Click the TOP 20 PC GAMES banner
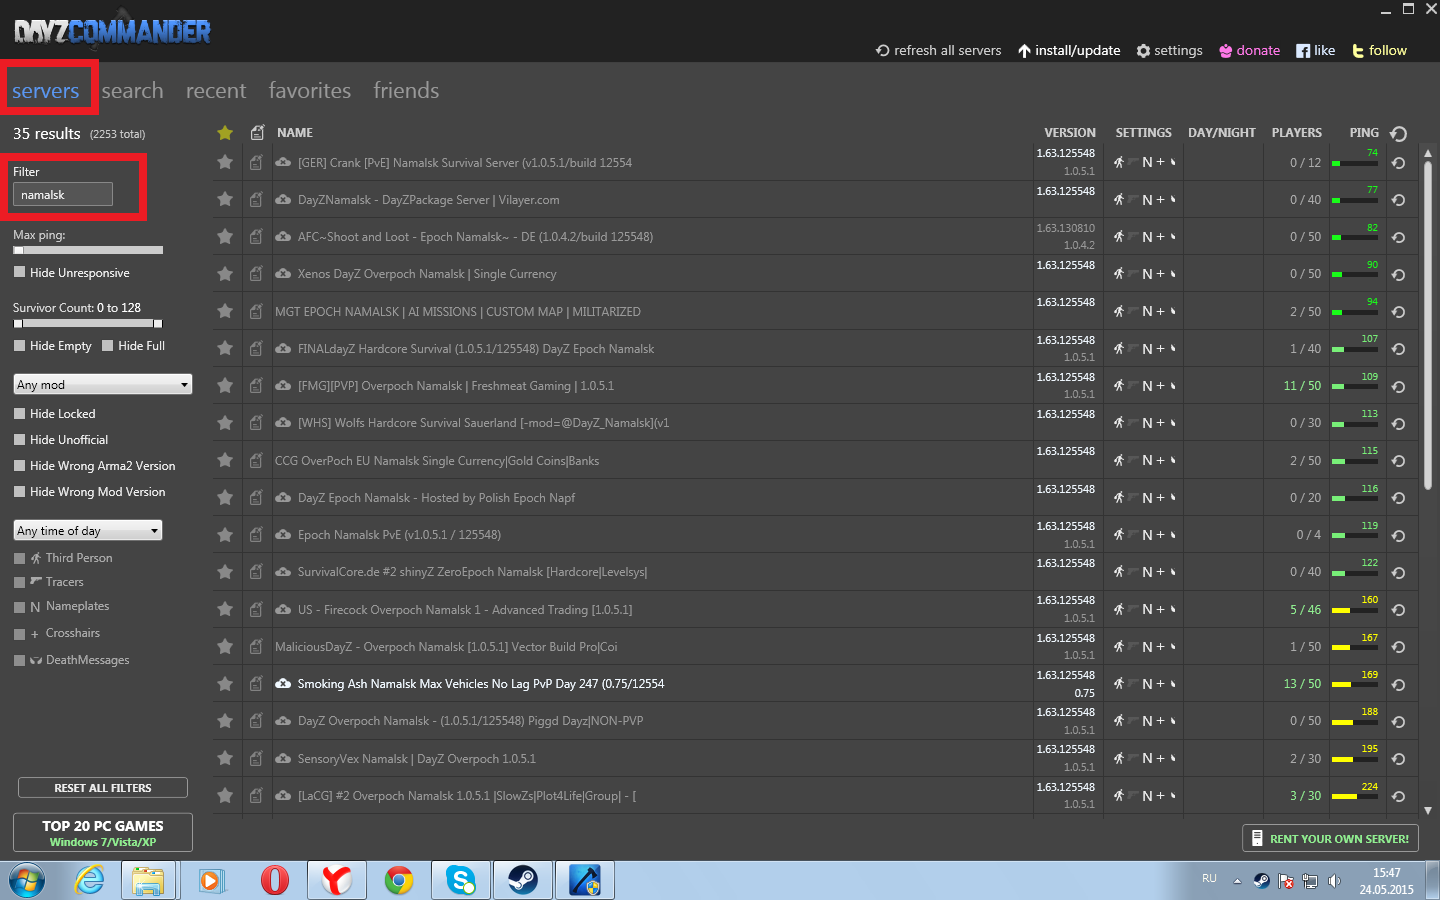 point(103,832)
